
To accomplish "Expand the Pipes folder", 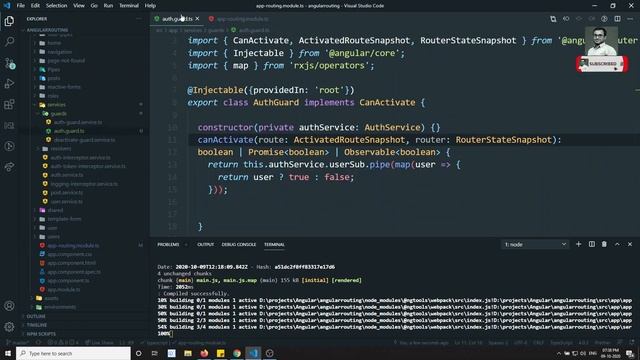I will pyautogui.click(x=53, y=69).
